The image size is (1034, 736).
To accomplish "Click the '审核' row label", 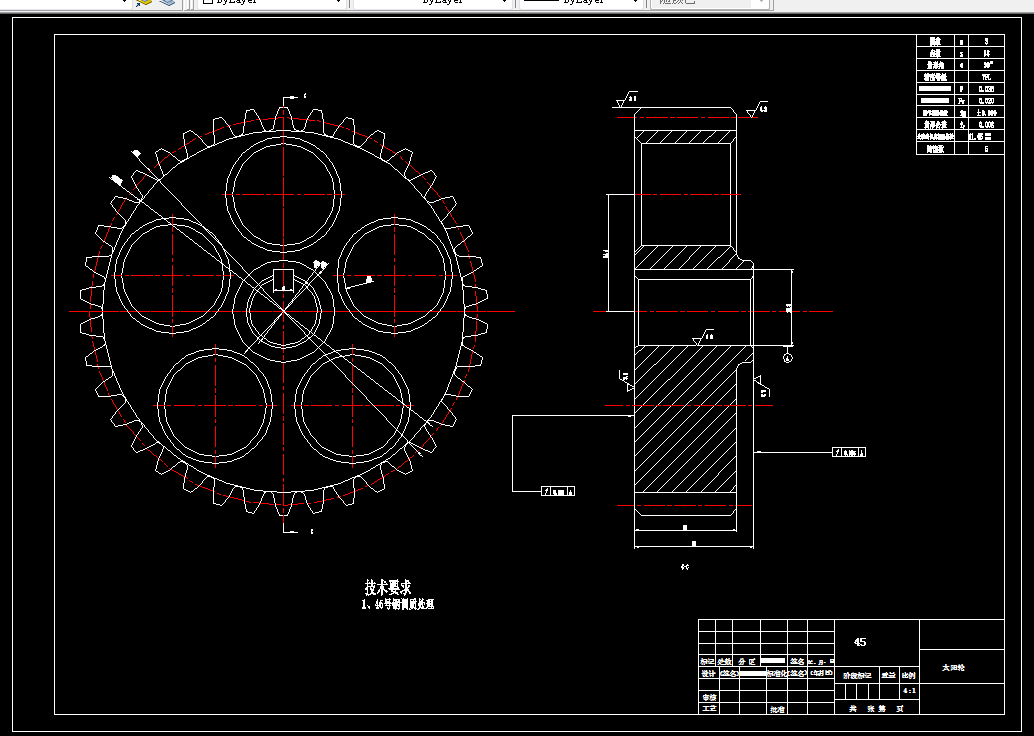I will pos(709,697).
